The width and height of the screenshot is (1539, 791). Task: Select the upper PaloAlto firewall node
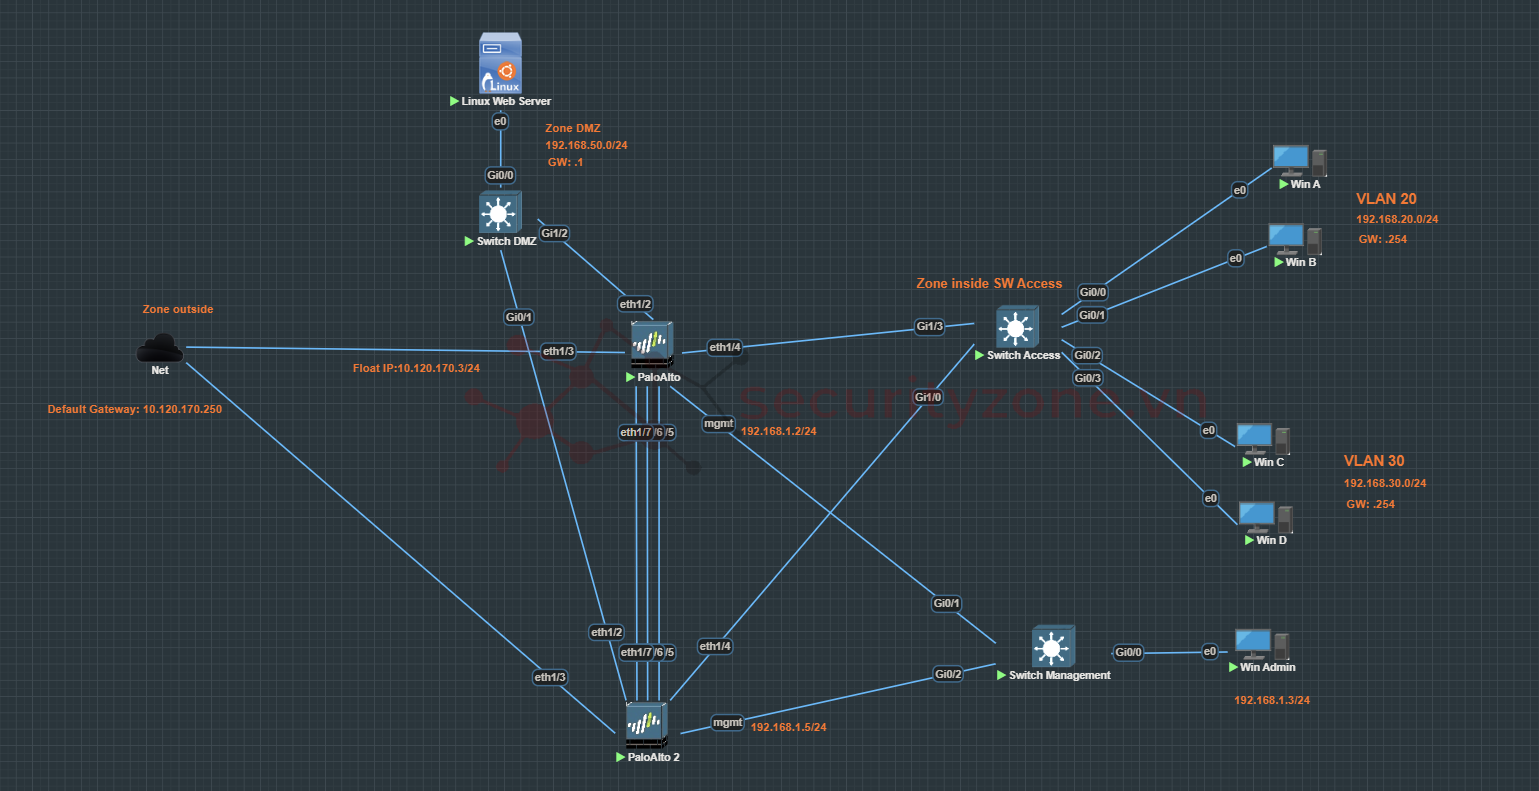coord(652,345)
